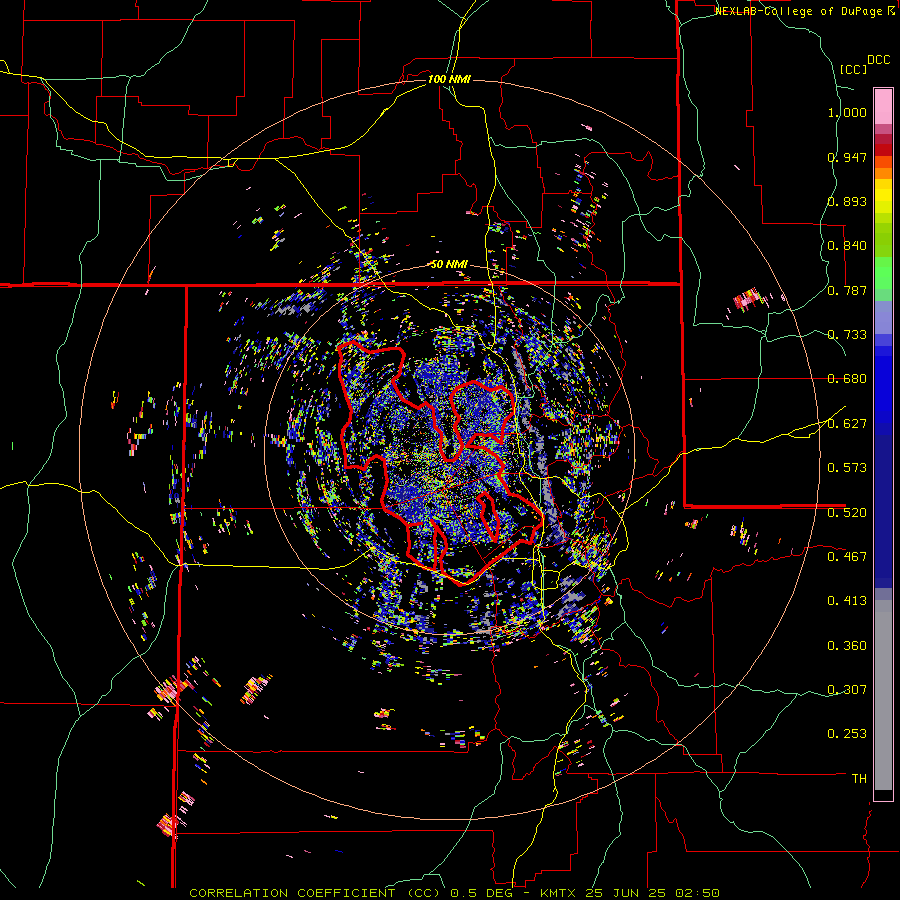Click the 0.947 legend value
The width and height of the screenshot is (900, 900).
[847, 157]
